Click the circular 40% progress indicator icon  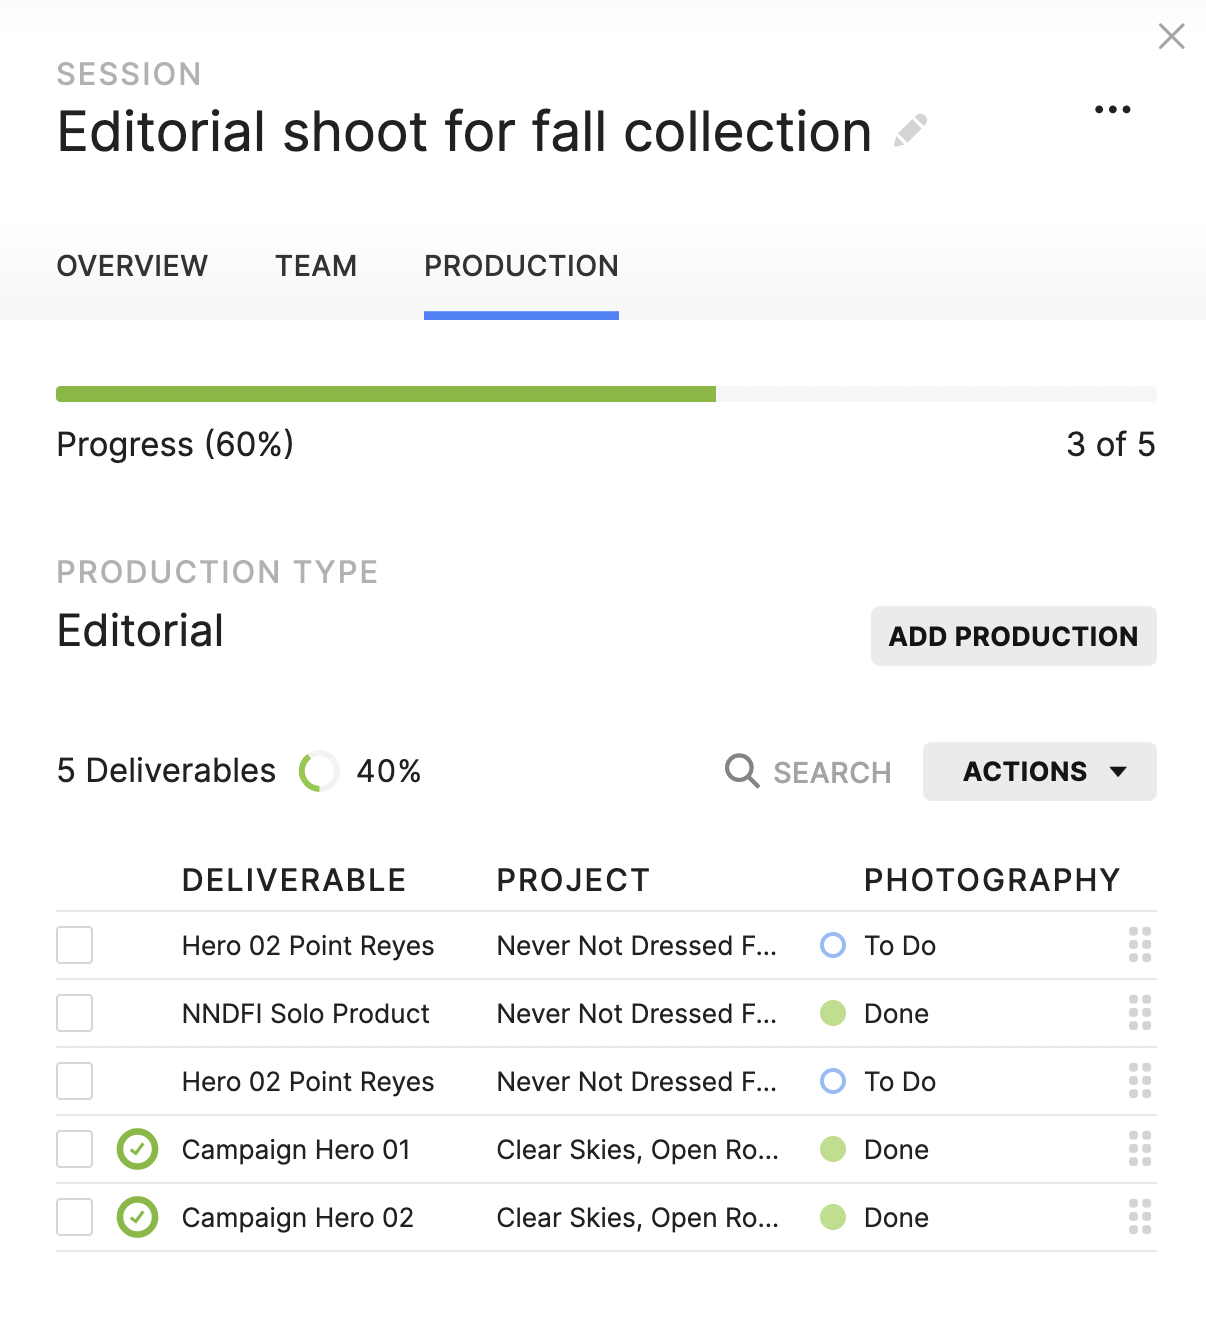point(320,771)
